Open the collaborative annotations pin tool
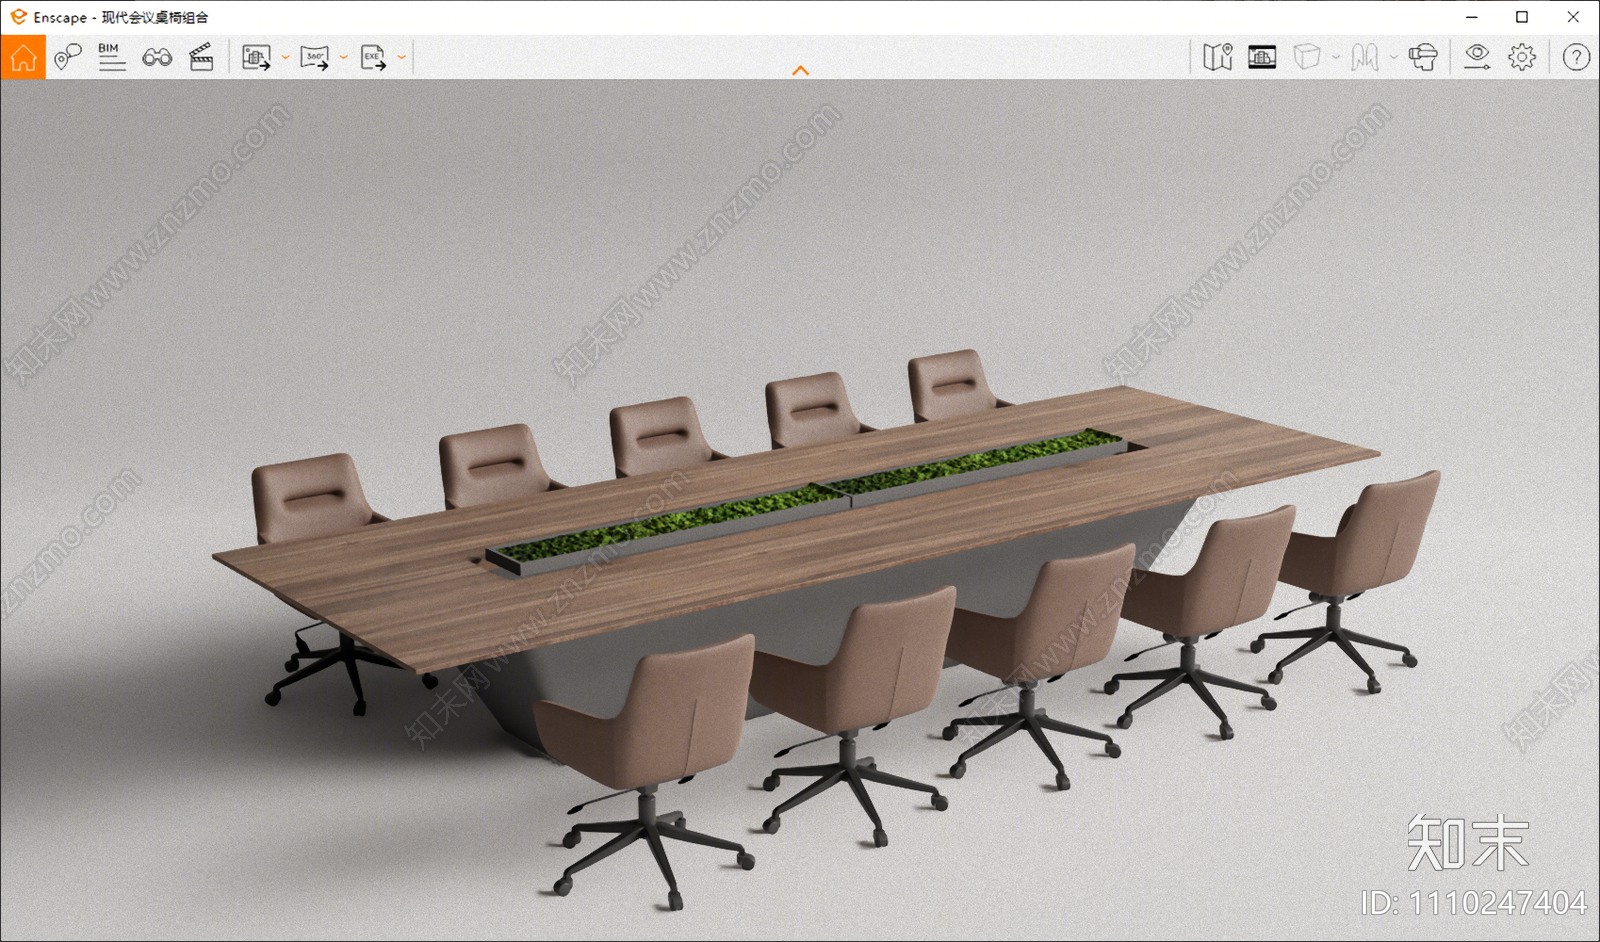 [68, 57]
